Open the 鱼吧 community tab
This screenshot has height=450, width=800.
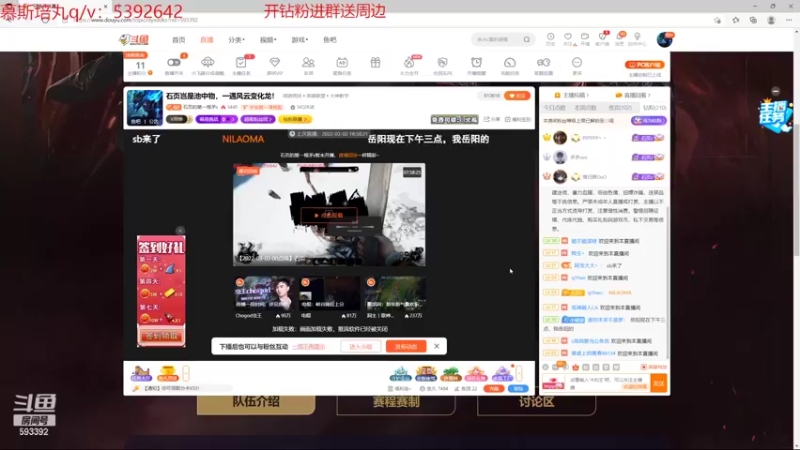(330, 40)
